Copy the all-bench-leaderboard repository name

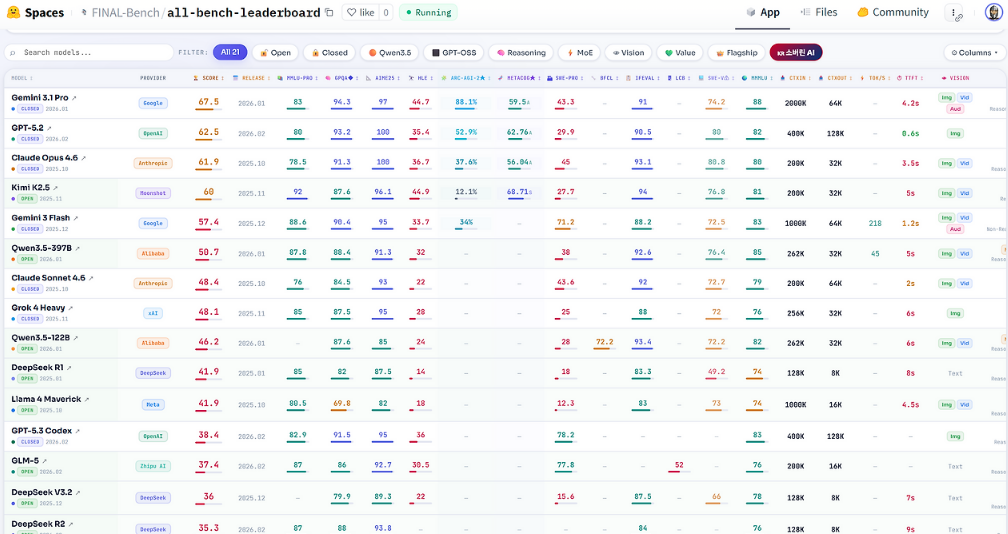329,12
